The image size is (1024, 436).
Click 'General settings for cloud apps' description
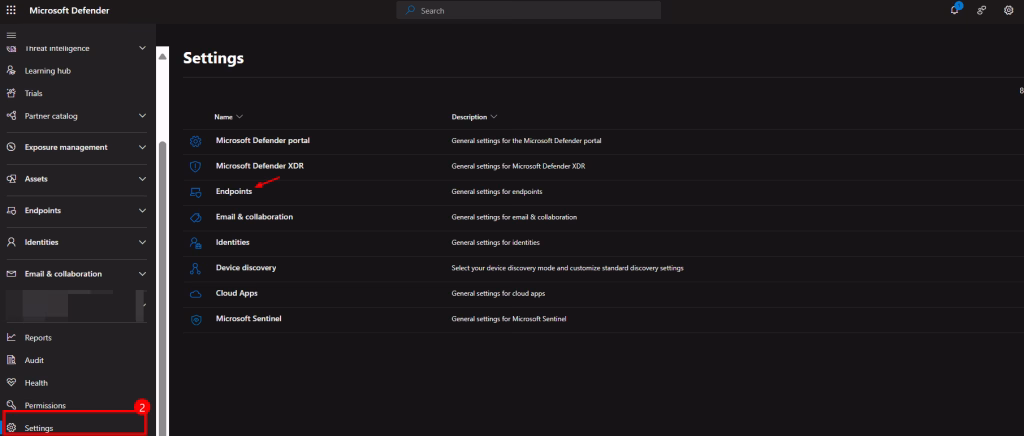[498, 294]
